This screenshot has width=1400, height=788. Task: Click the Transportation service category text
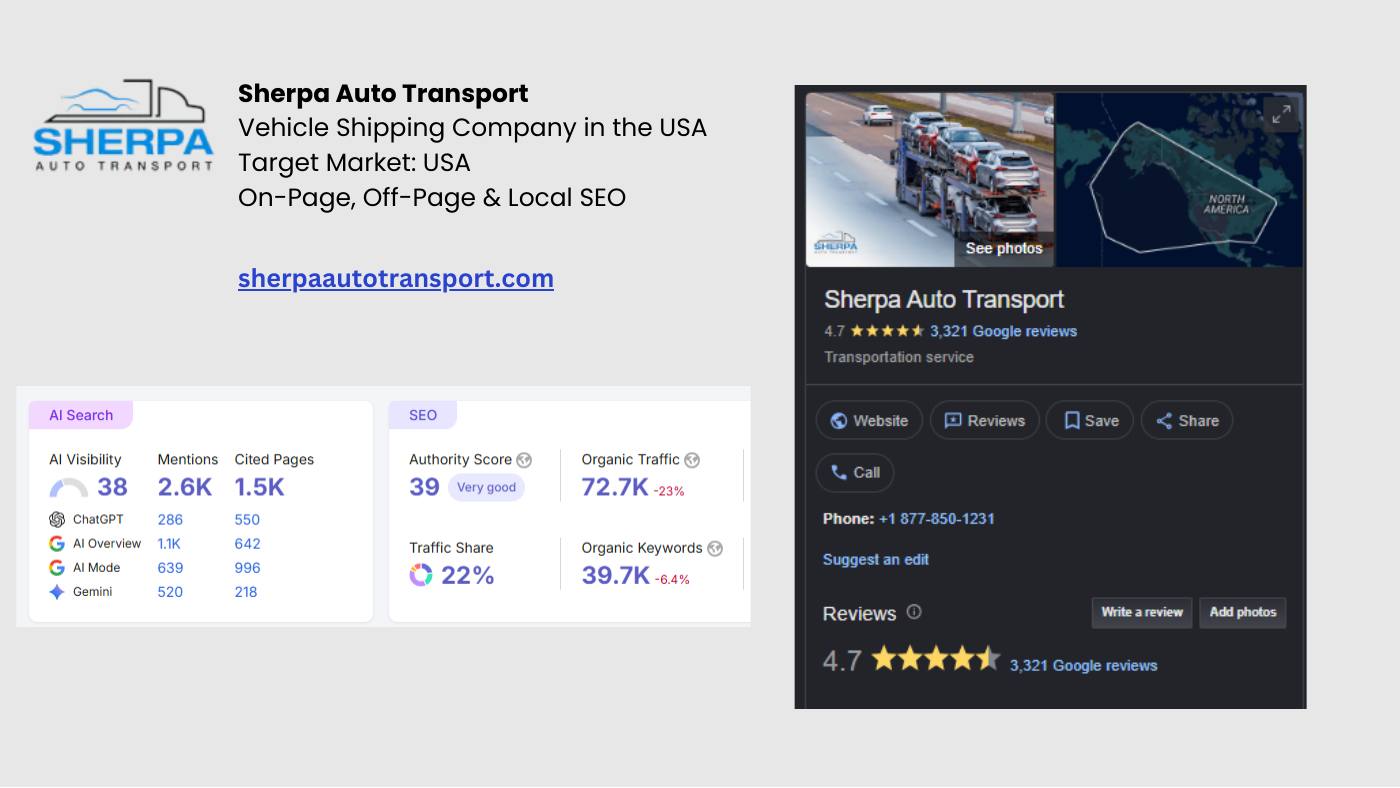click(x=899, y=357)
